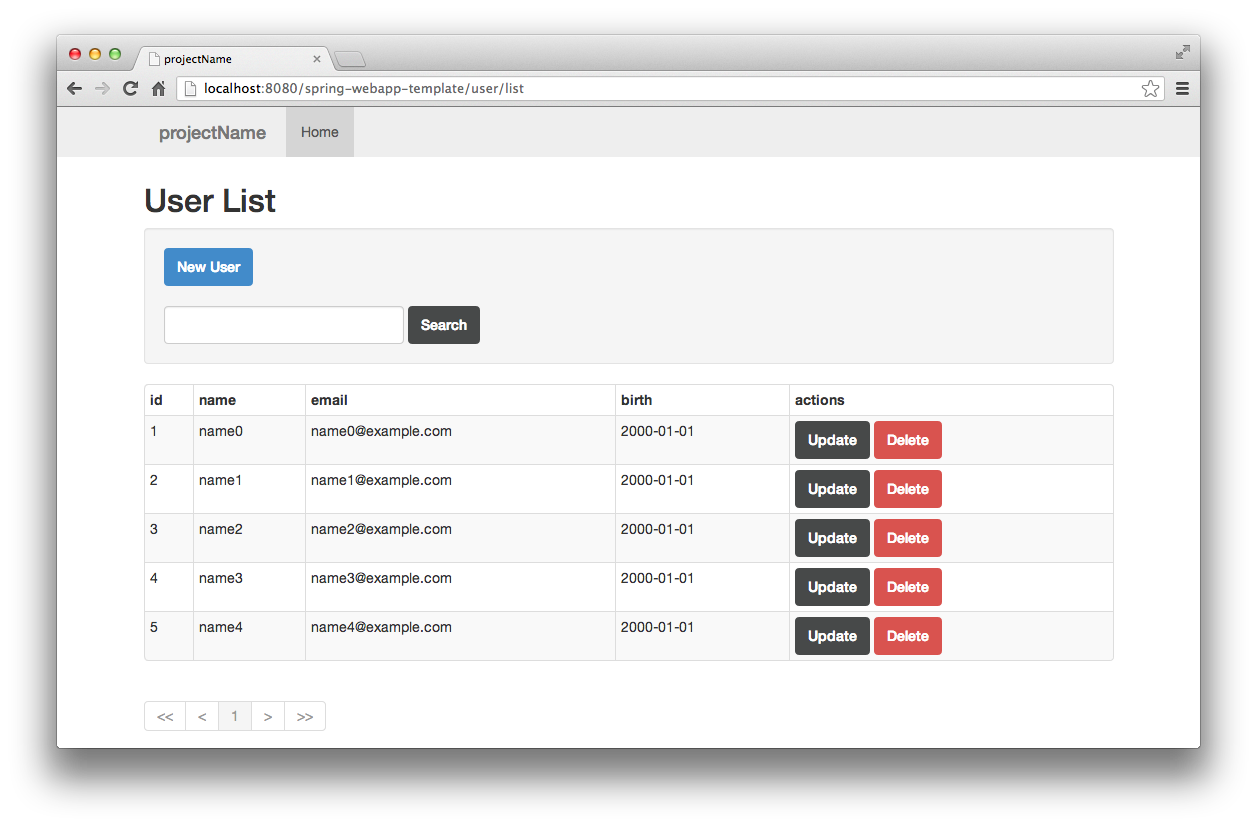Reload the page with the refresh icon
Viewport: 1257px width, 827px height.
(130, 89)
